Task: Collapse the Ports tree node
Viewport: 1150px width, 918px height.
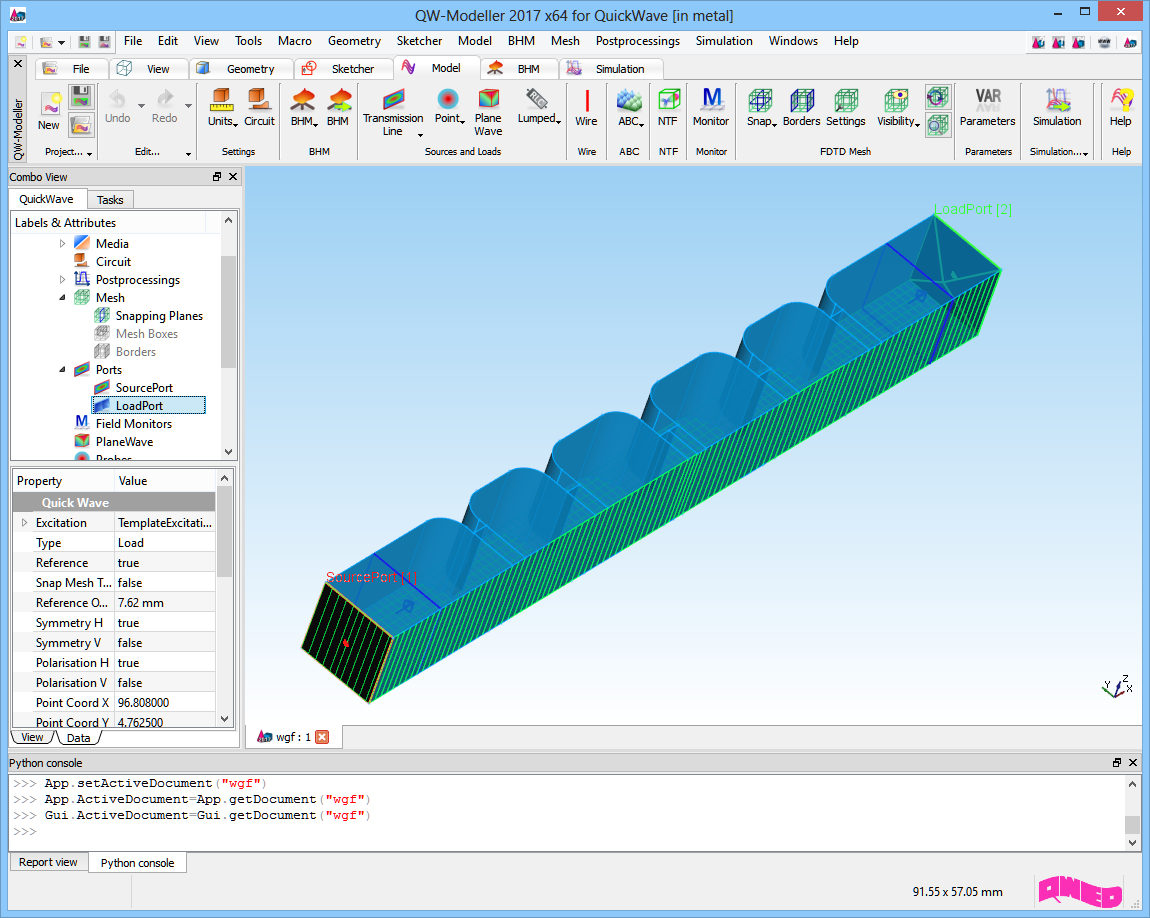Action: click(62, 370)
